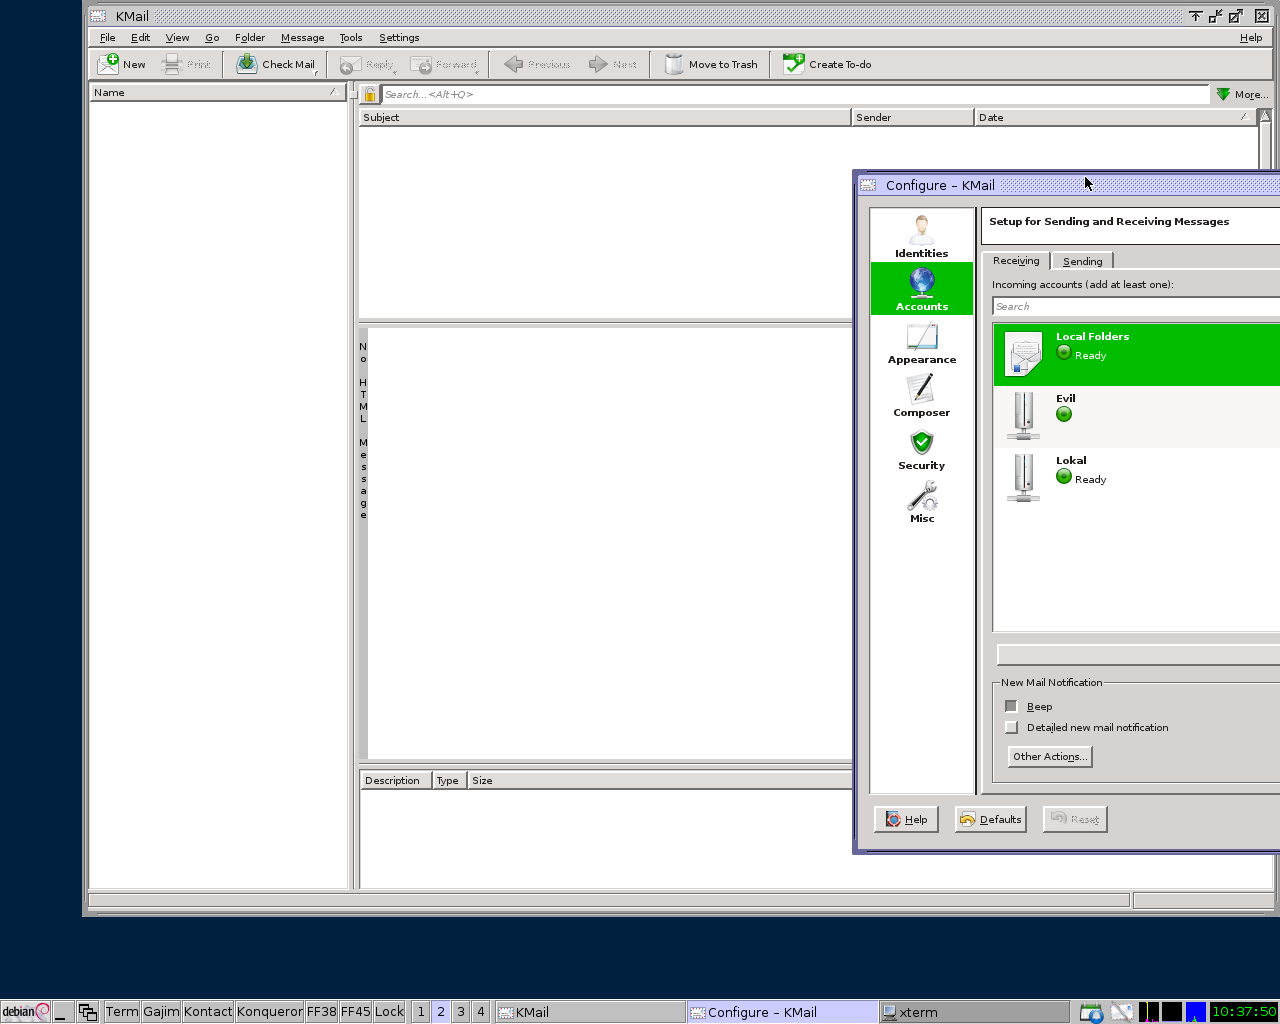Screen dimensions: 1280x1024
Task: Open Identities configuration page
Action: [922, 236]
